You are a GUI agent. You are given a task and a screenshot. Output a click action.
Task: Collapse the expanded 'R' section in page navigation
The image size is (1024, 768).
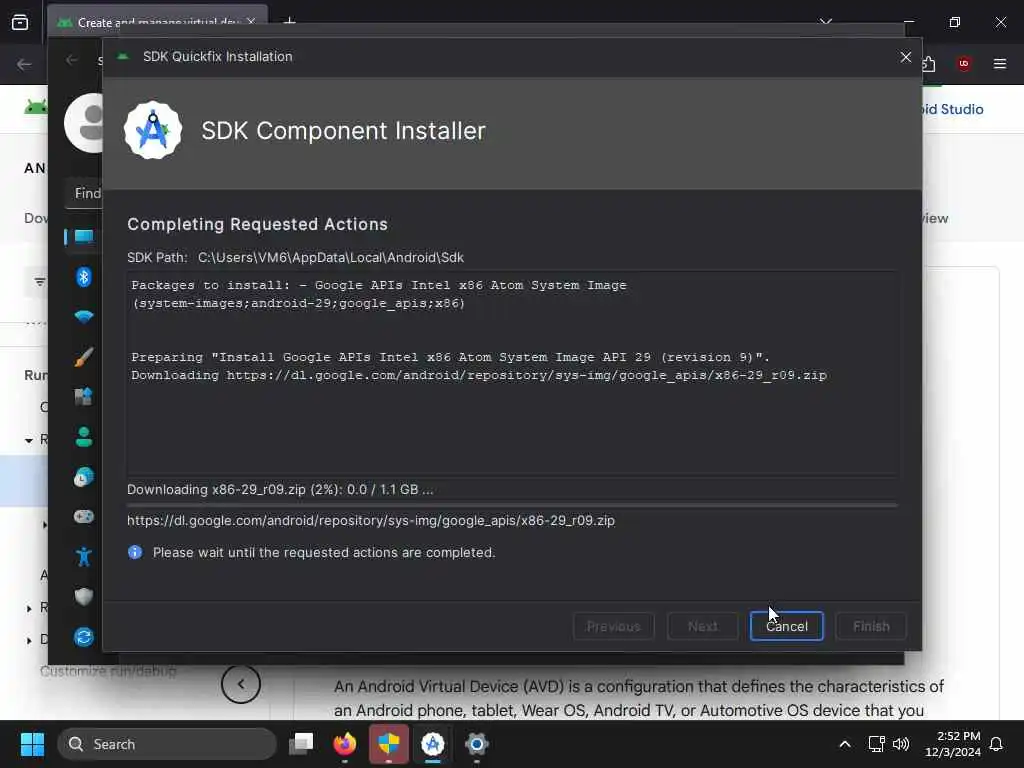coord(29,440)
